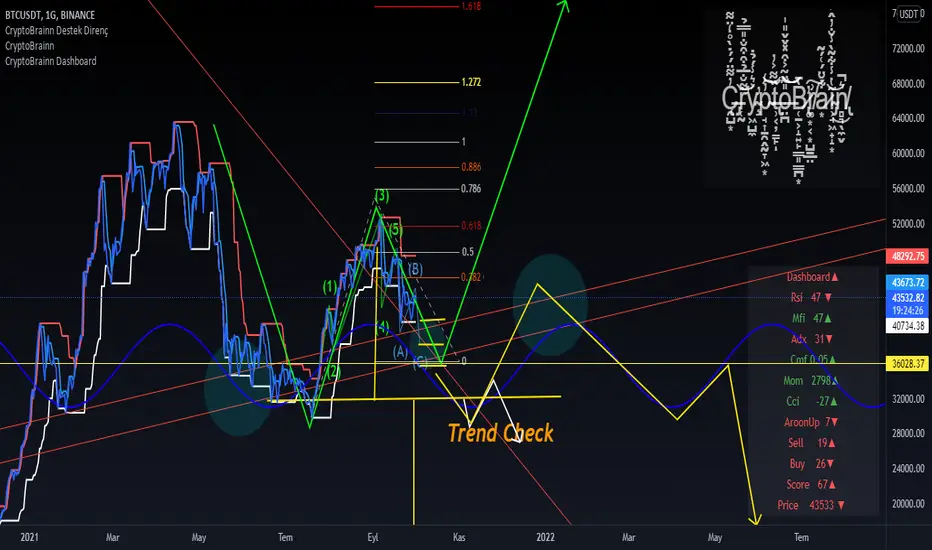The width and height of the screenshot is (932, 550).
Task: Select the green (3) Elliott wave label
Action: [x=382, y=196]
